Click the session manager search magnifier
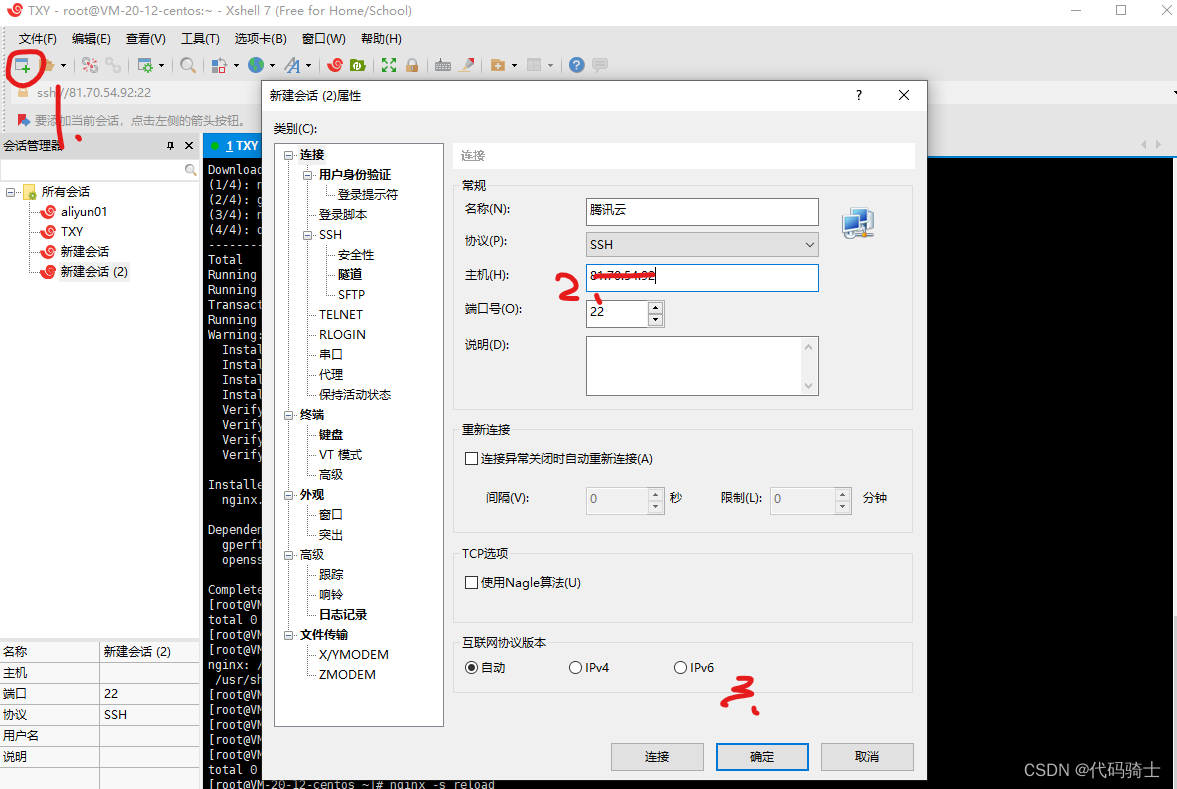Screen dimensions: 1177x789 tap(191, 170)
